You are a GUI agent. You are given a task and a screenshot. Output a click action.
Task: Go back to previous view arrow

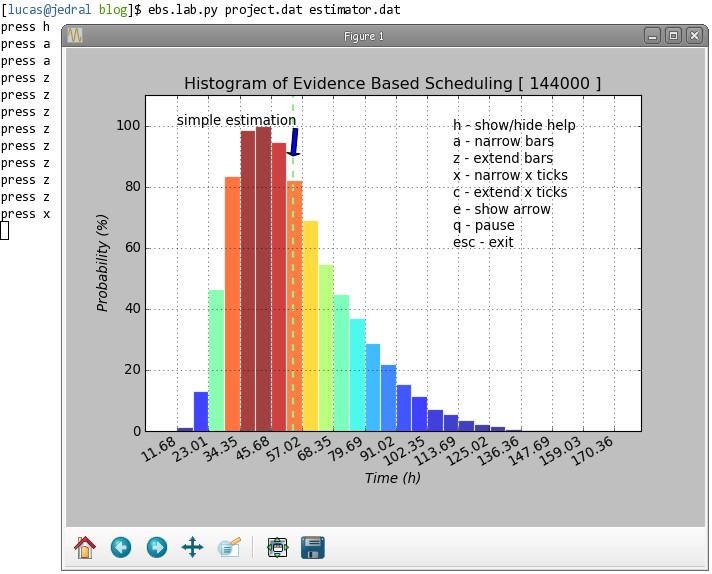121,547
